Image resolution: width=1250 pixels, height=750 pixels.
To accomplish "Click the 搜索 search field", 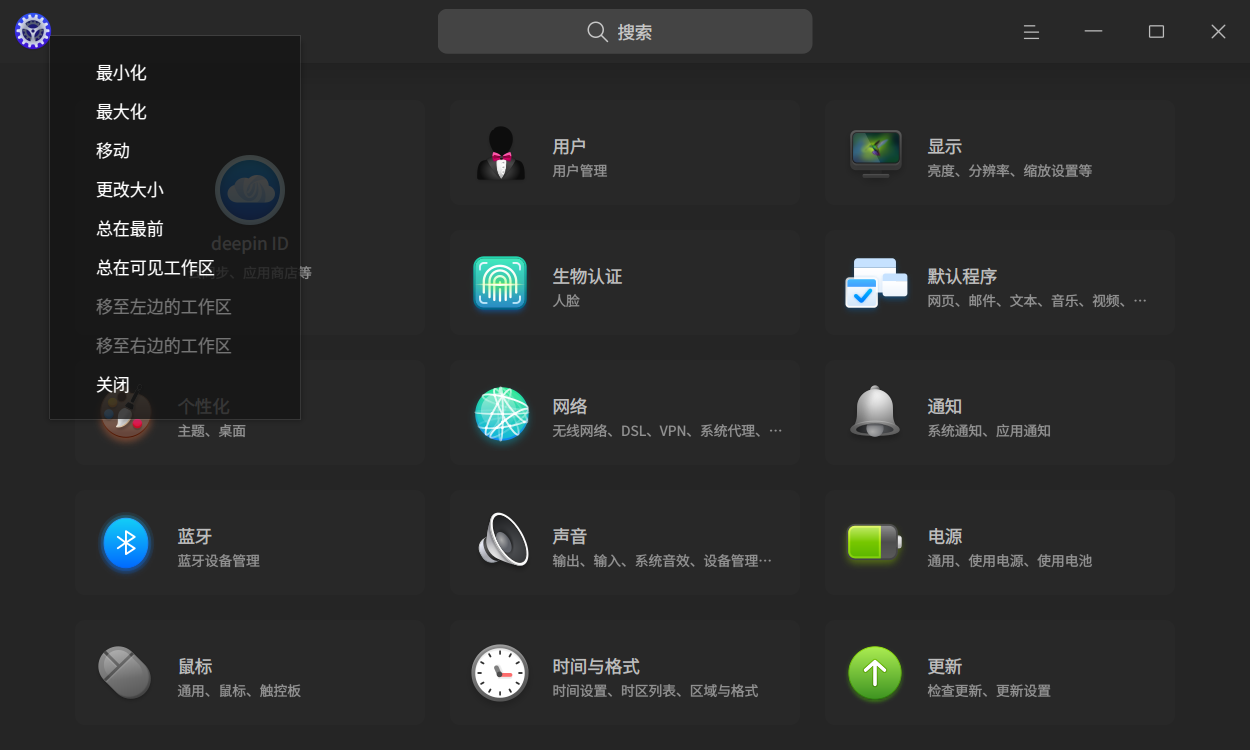I will 625,32.
